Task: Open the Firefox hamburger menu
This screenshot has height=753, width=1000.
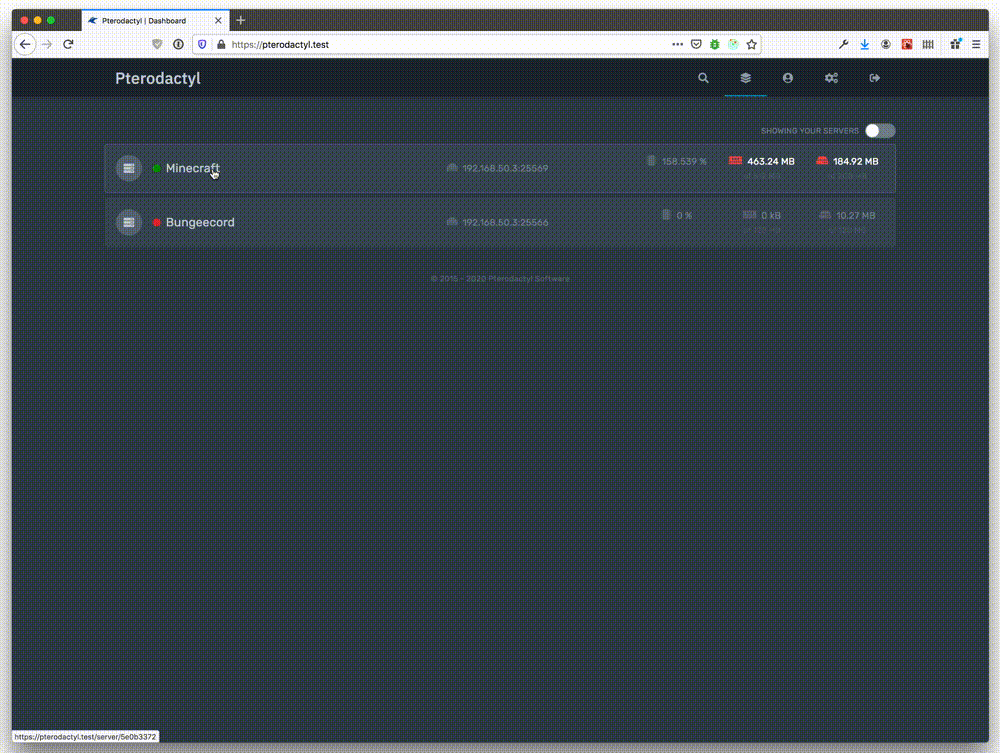Action: (x=976, y=44)
